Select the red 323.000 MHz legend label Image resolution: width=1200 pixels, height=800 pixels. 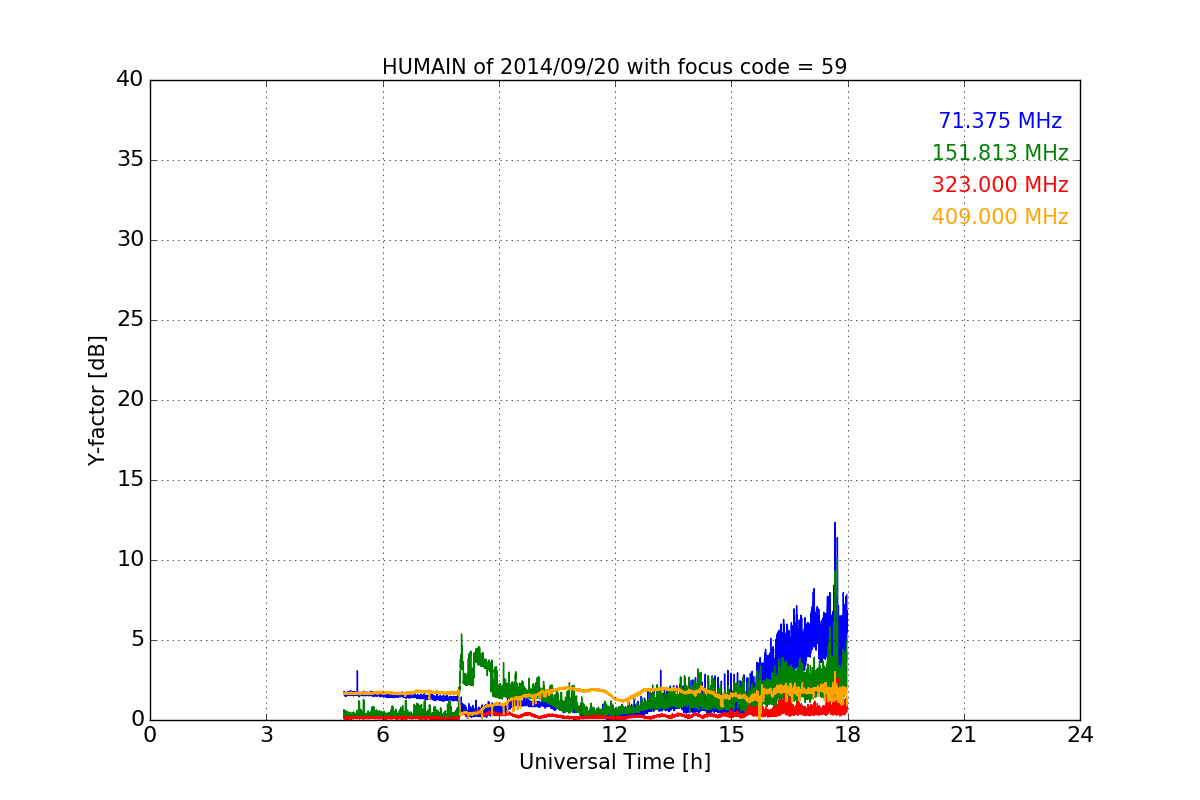click(1000, 185)
